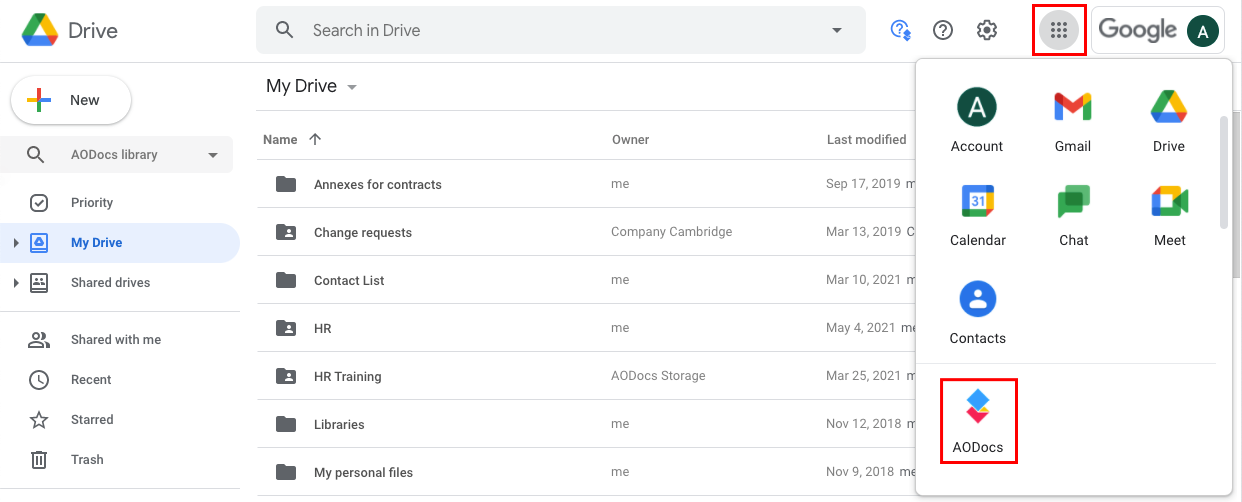
Task: Click the Settings gear icon
Action: [987, 30]
